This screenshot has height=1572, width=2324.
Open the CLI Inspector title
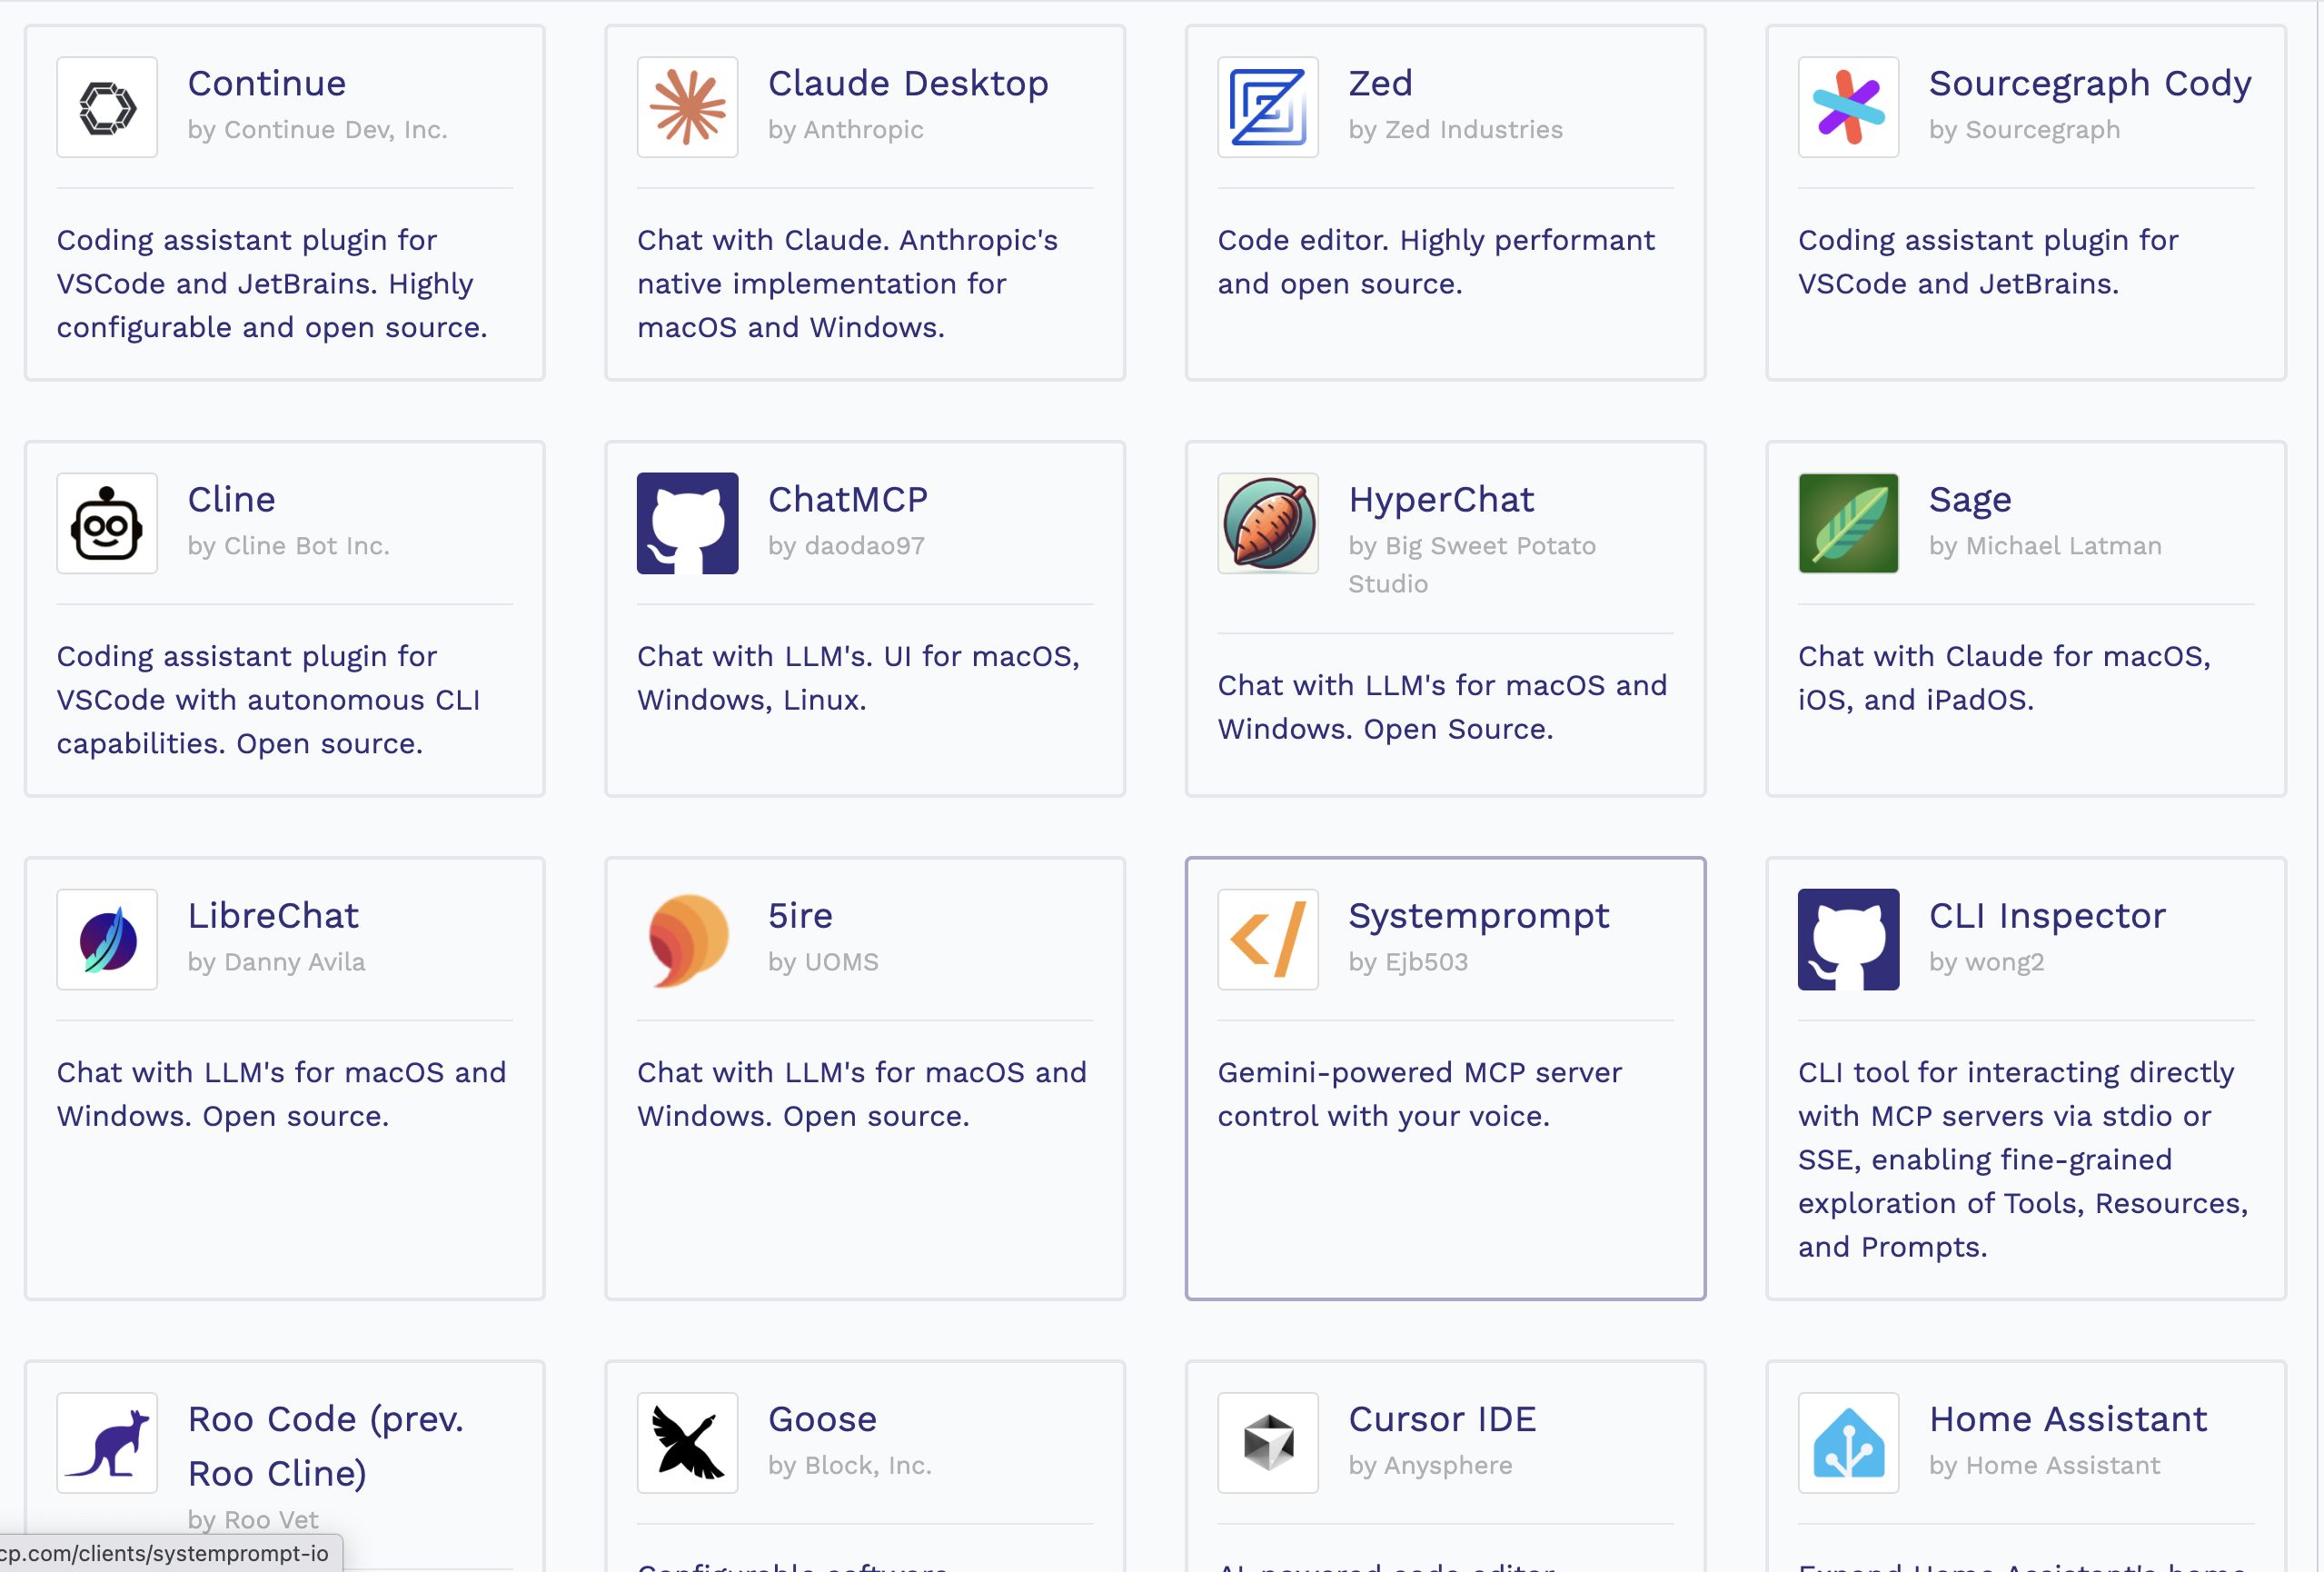(2047, 915)
